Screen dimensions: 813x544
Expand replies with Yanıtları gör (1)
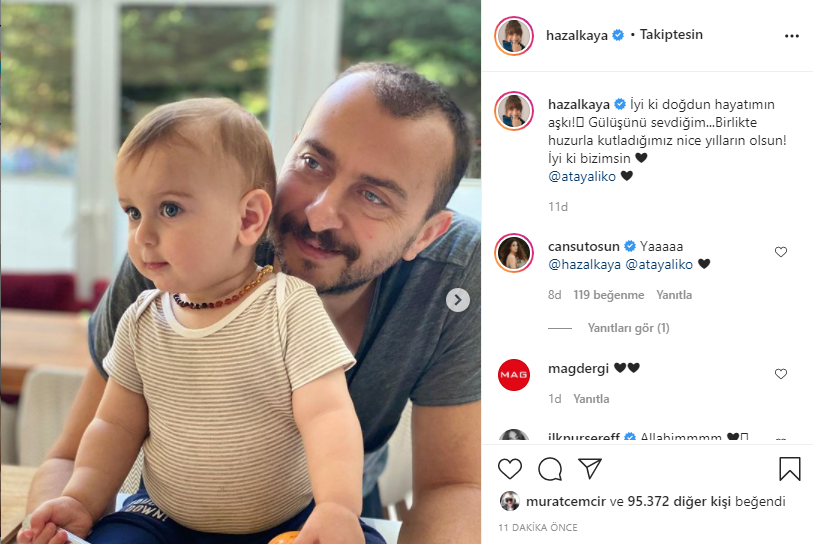pyautogui.click(x=628, y=328)
